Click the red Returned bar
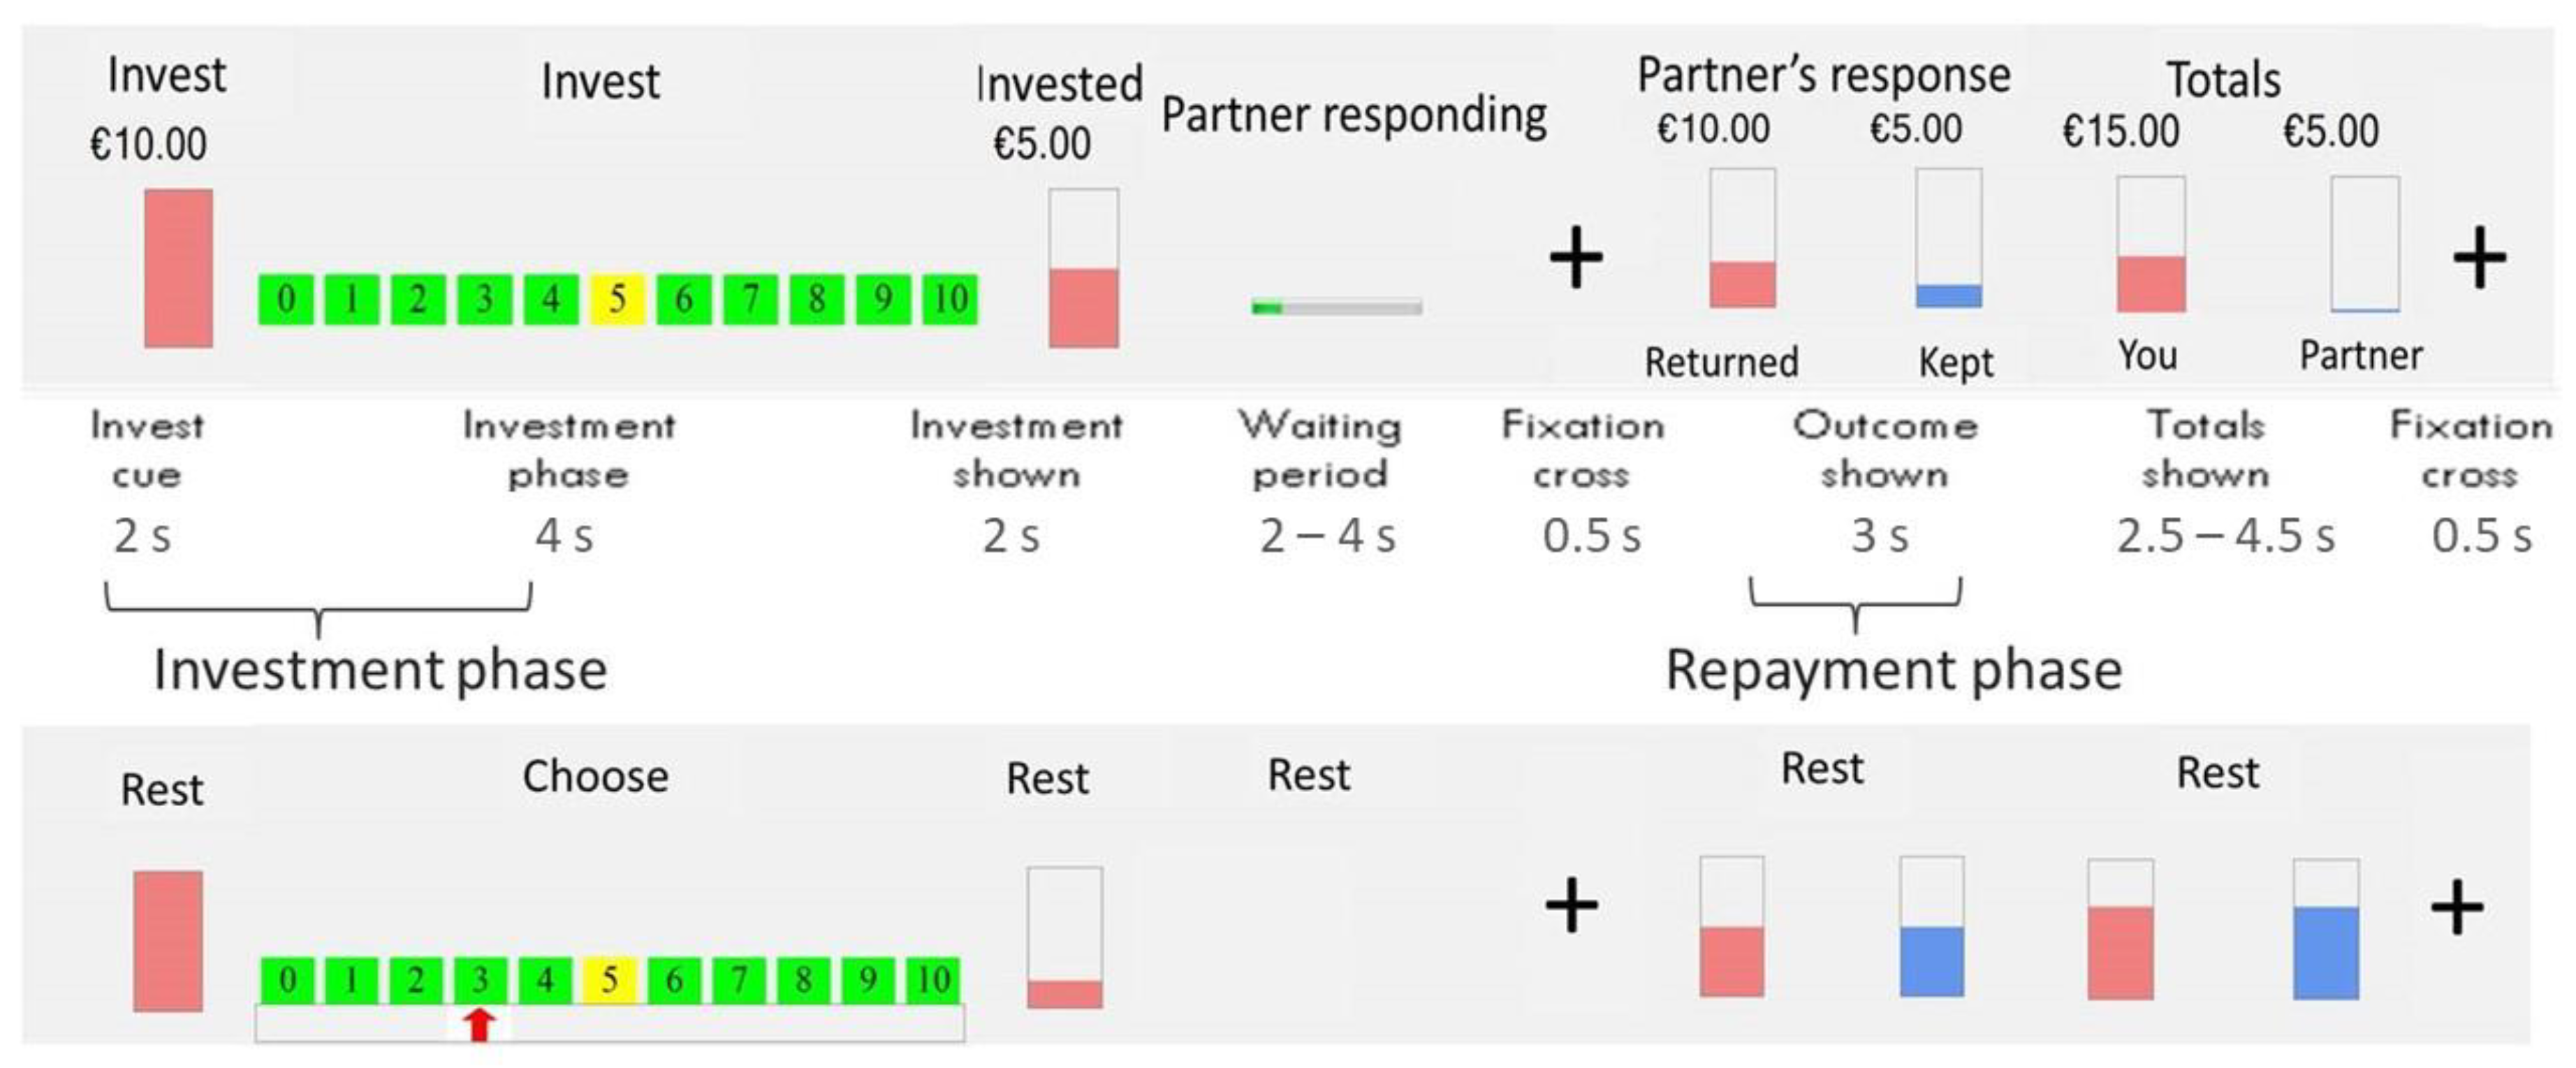 pyautogui.click(x=1742, y=284)
